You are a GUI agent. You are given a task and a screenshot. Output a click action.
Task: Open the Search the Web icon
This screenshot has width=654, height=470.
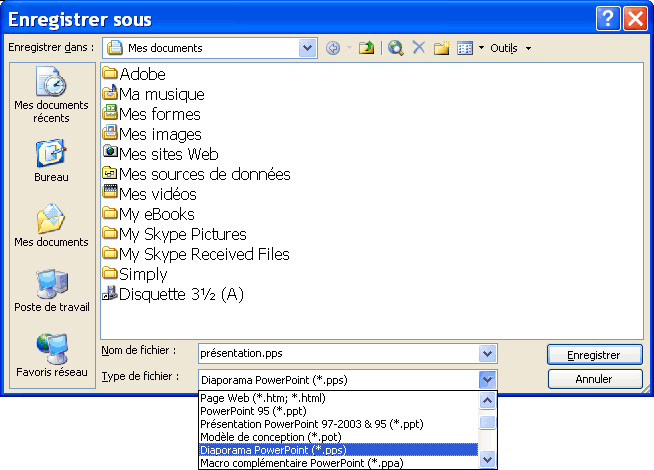395,48
